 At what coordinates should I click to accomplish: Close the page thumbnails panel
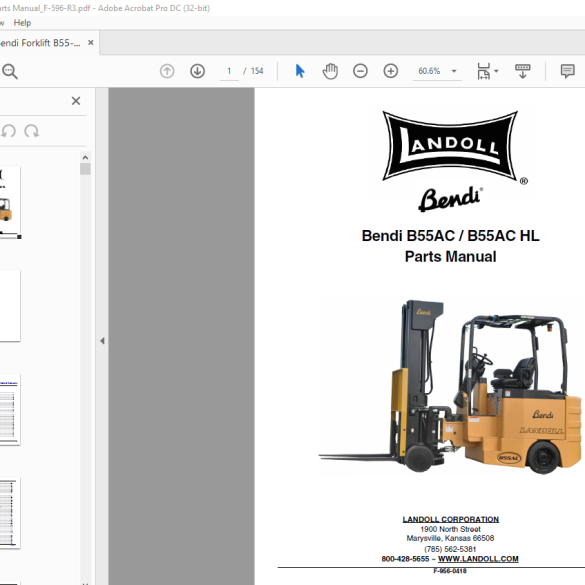(x=76, y=101)
